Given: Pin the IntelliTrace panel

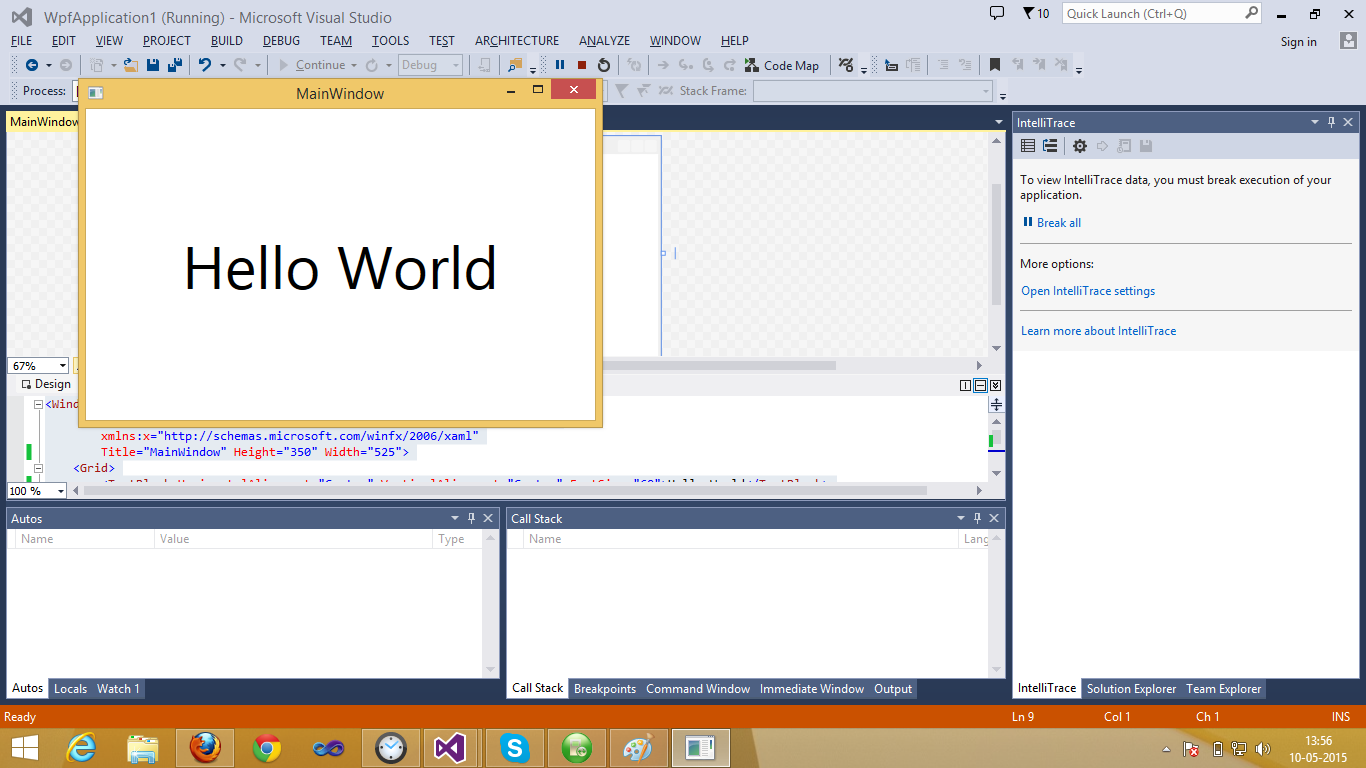Looking at the screenshot, I should pos(1331,122).
